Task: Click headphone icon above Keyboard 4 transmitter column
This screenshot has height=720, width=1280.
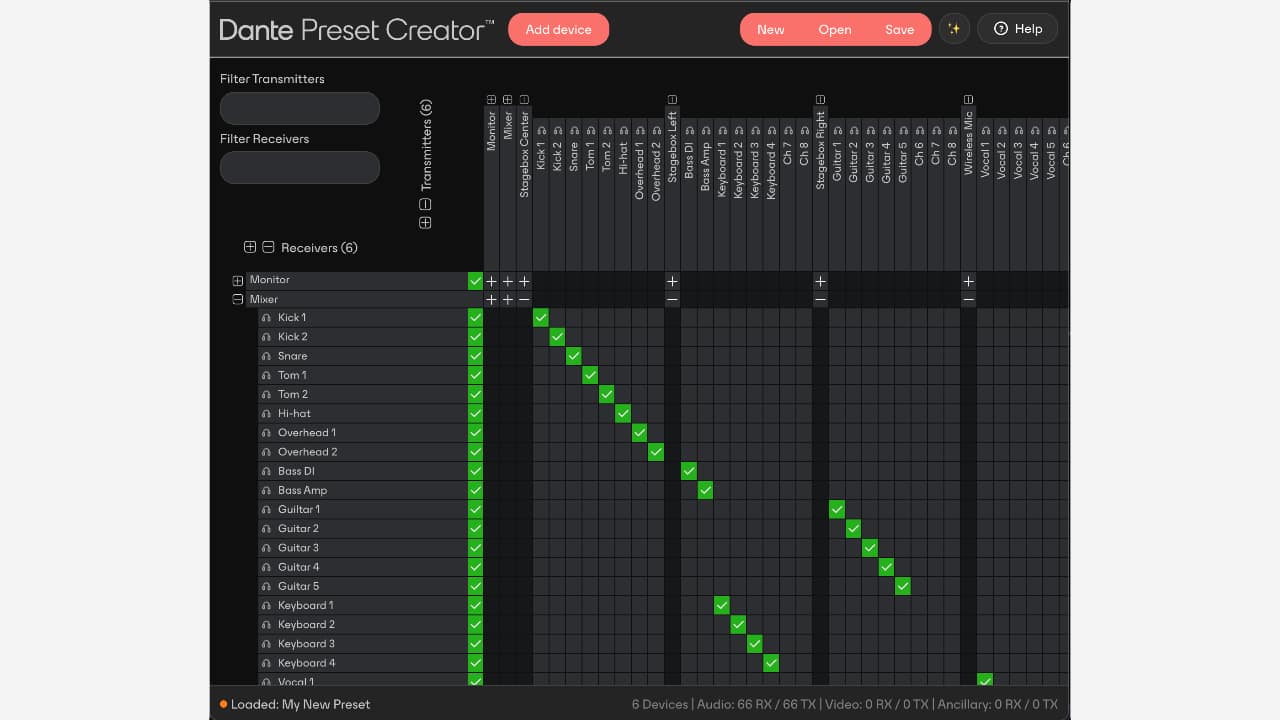Action: click(771, 131)
